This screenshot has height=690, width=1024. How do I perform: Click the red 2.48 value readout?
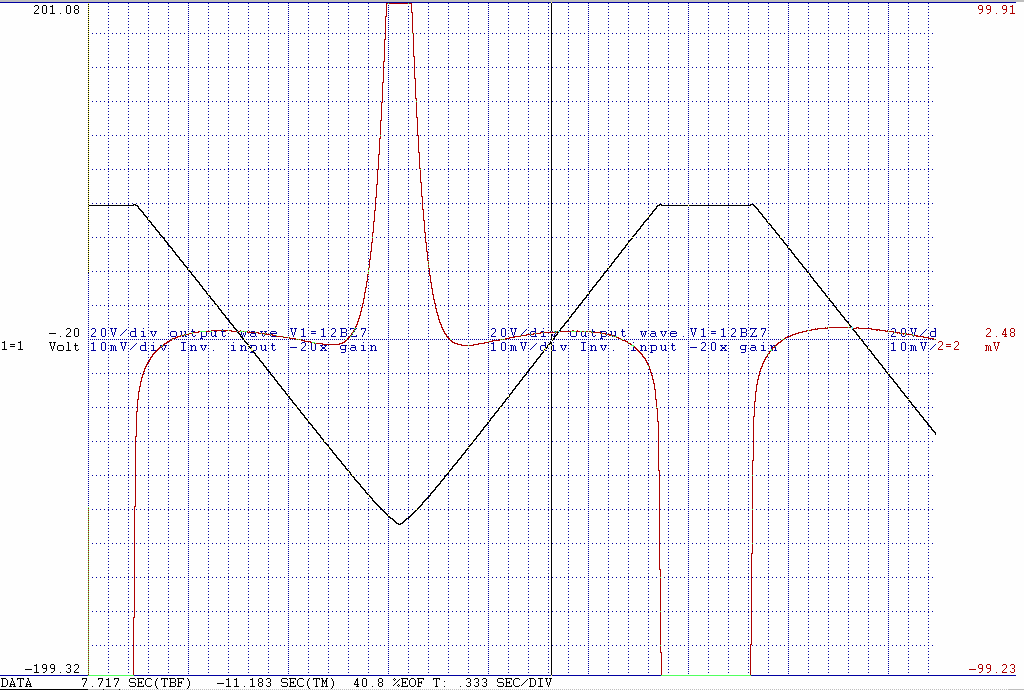point(999,333)
